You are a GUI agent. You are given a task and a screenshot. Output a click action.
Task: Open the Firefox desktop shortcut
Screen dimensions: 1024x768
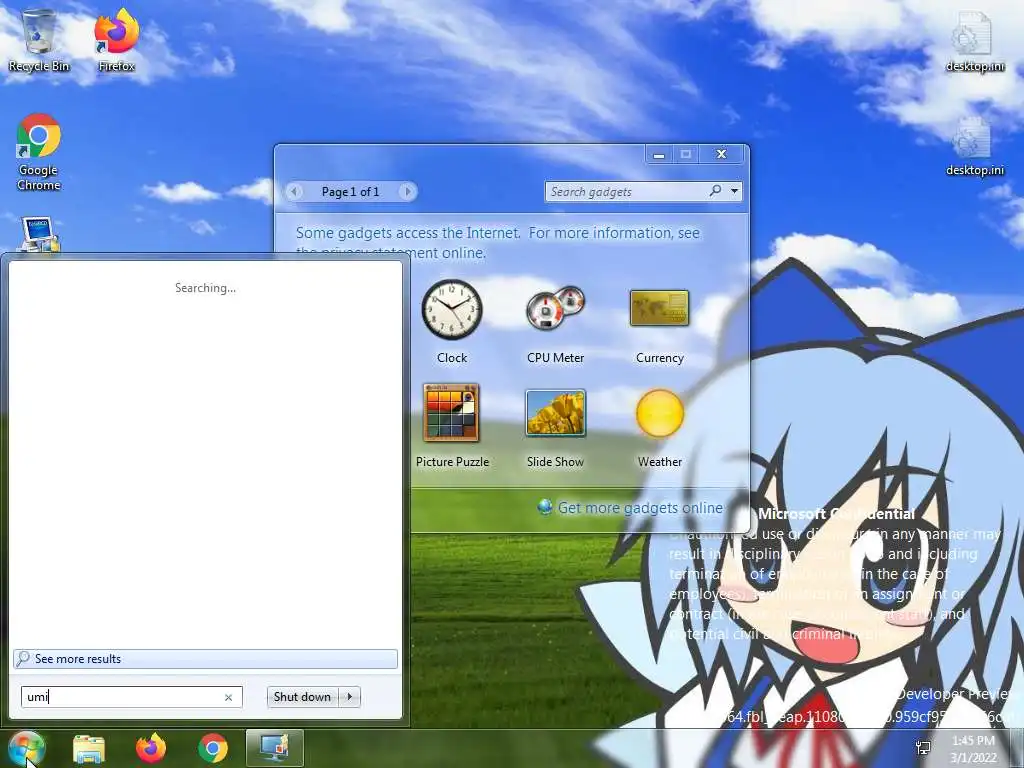(x=116, y=40)
